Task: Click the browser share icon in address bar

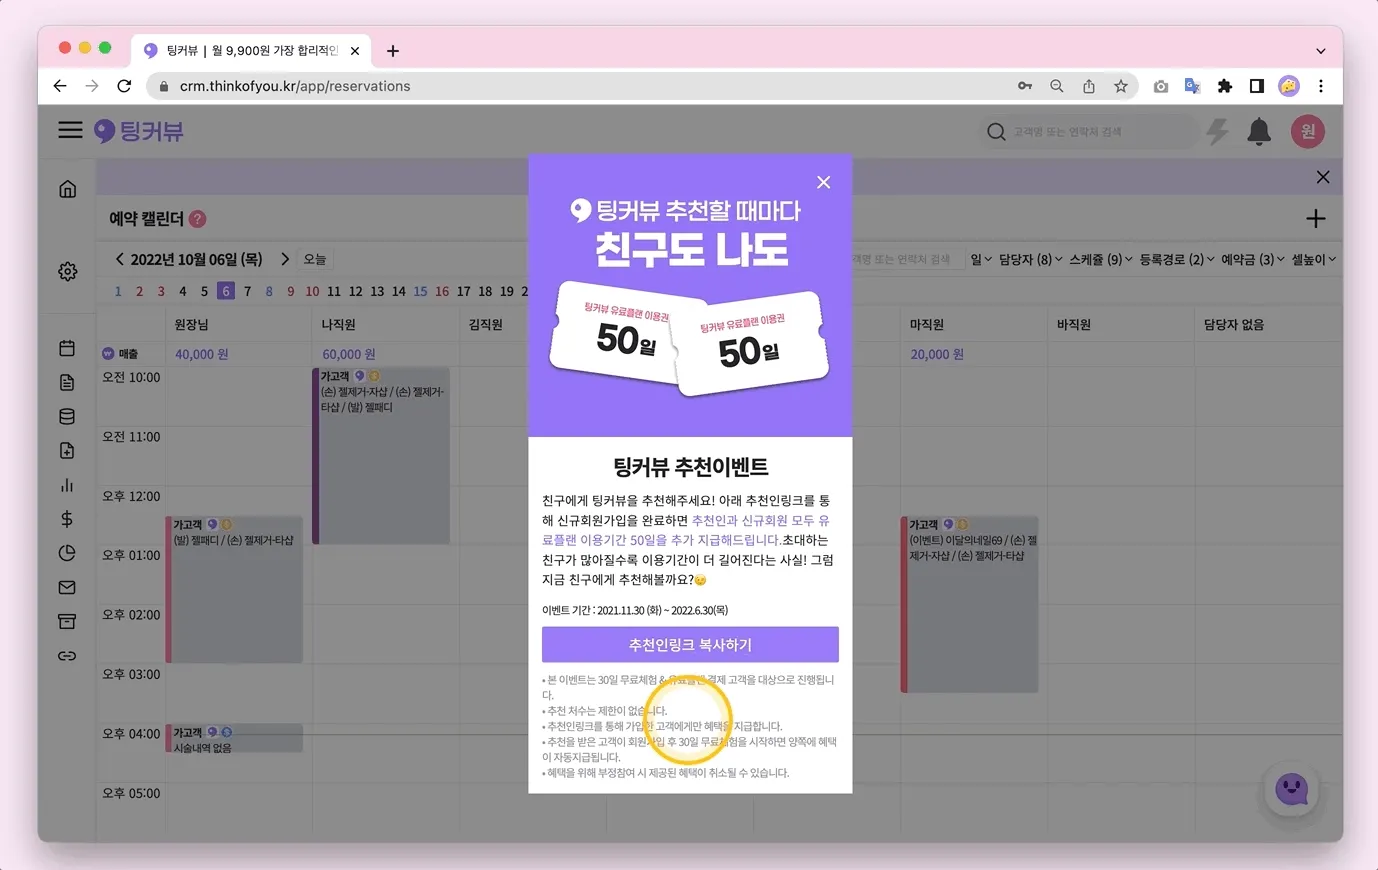Action: click(x=1089, y=86)
